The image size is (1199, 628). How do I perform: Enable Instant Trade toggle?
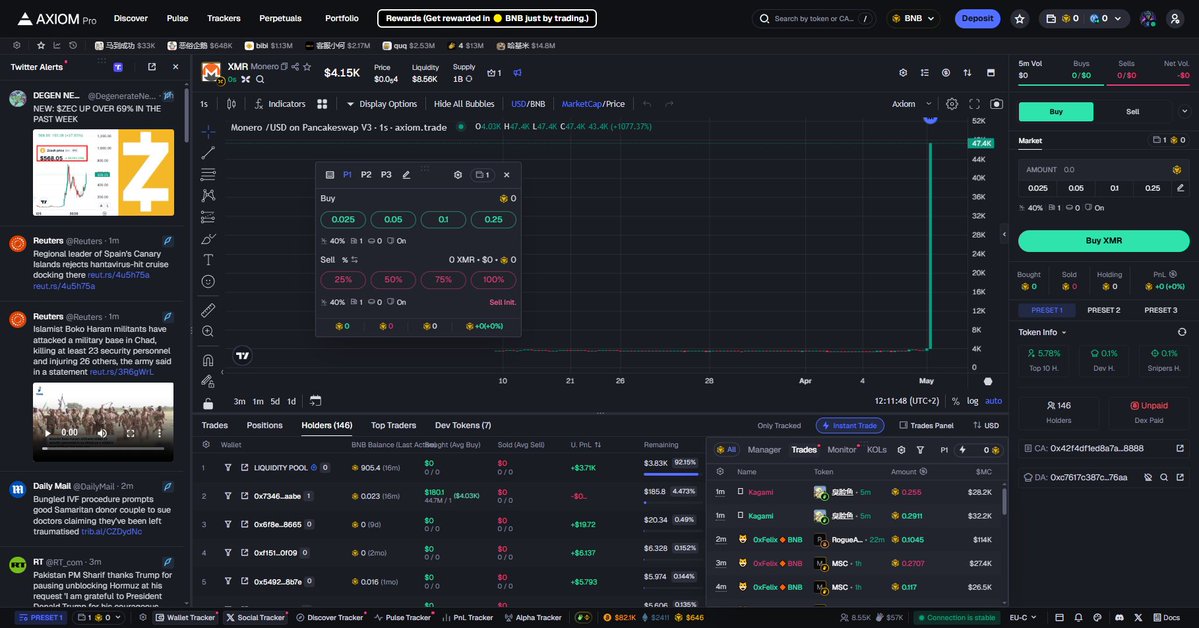click(x=850, y=425)
